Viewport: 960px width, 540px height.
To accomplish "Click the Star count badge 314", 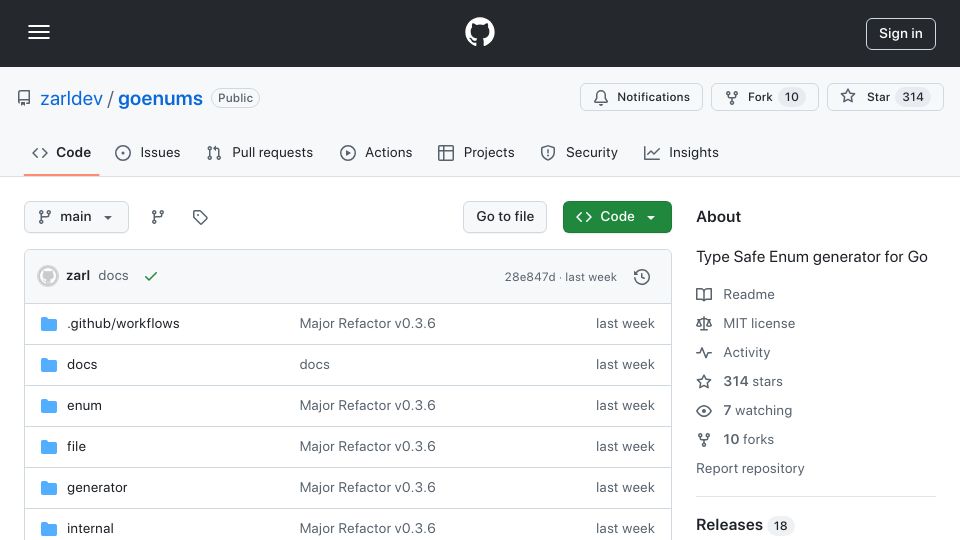I will (912, 97).
